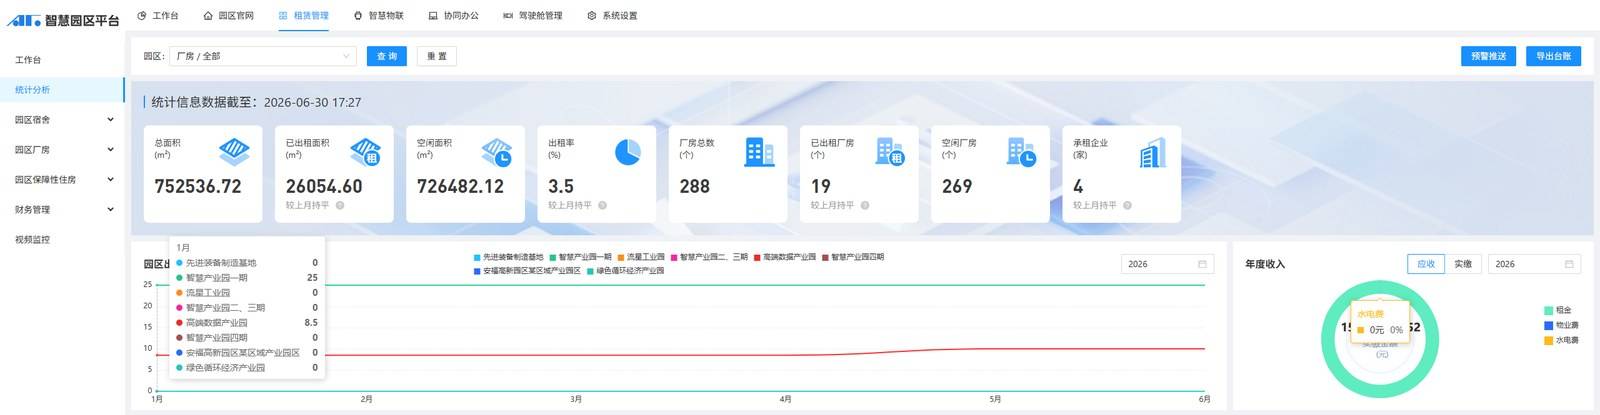Click the 已出租厂房 building icon
This screenshot has width=1600, height=415.
click(890, 152)
